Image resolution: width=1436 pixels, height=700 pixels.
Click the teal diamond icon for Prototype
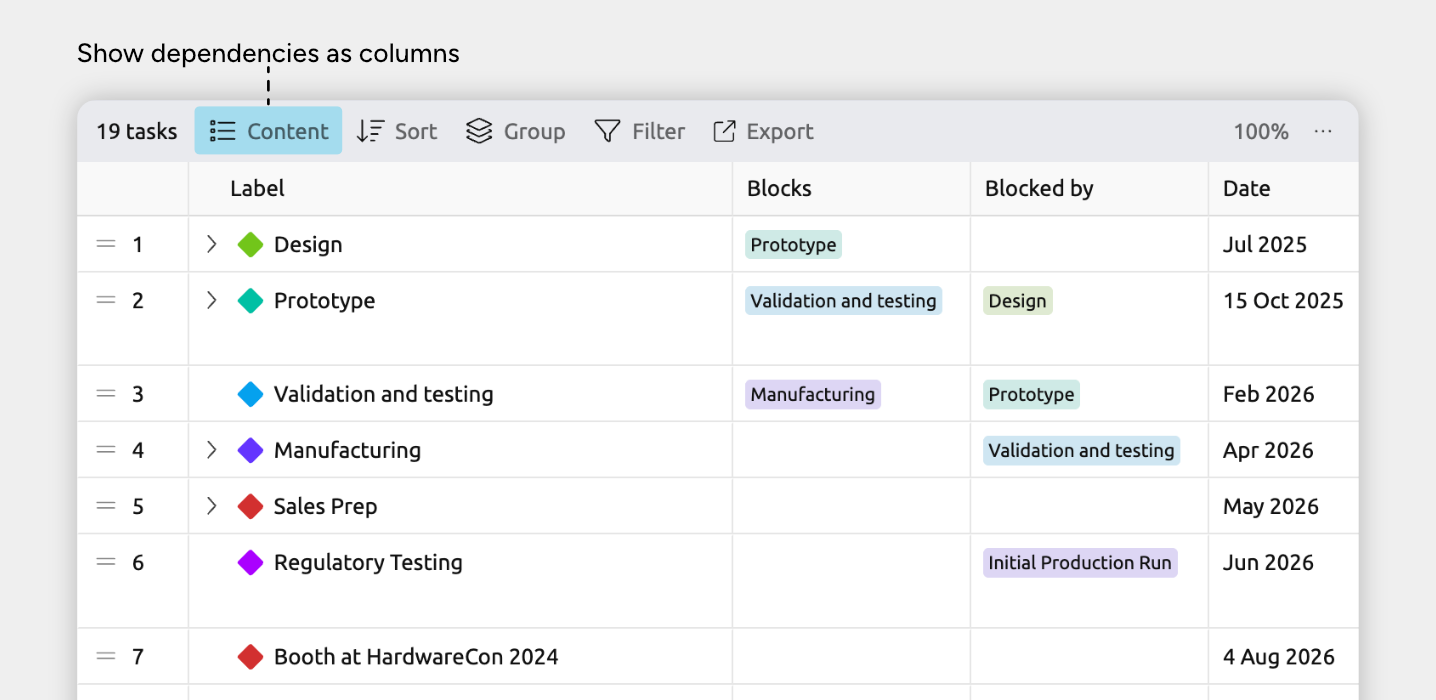250,300
